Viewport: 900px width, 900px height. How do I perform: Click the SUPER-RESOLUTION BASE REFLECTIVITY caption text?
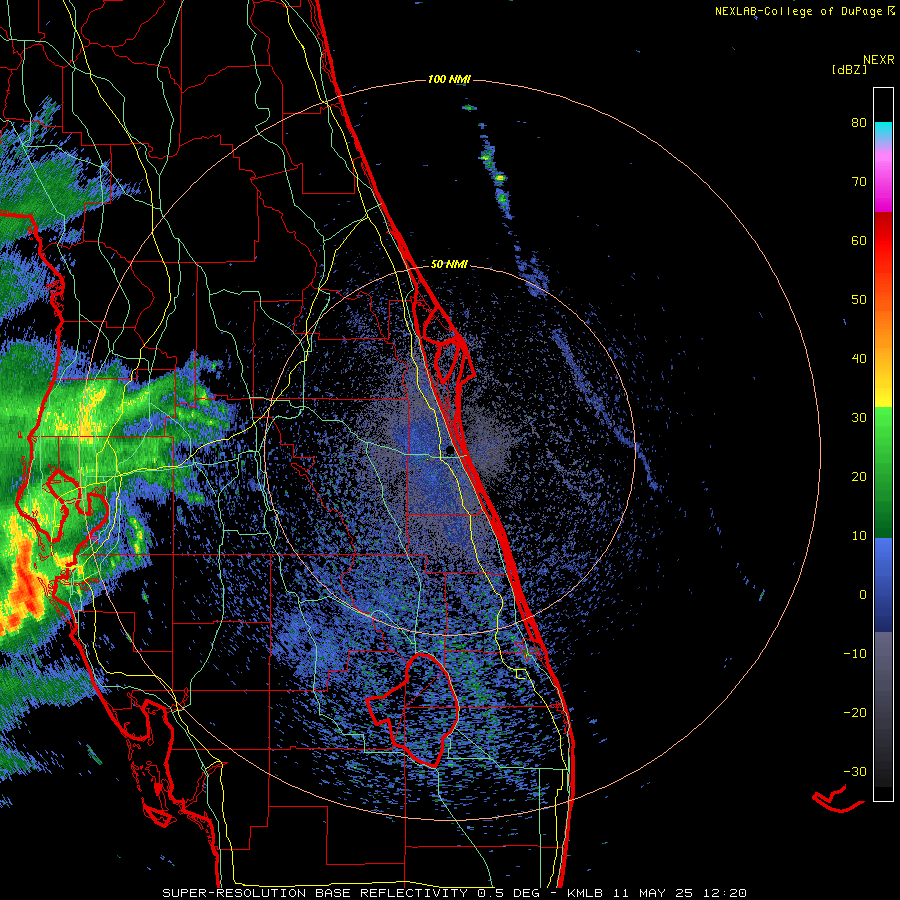(x=315, y=893)
